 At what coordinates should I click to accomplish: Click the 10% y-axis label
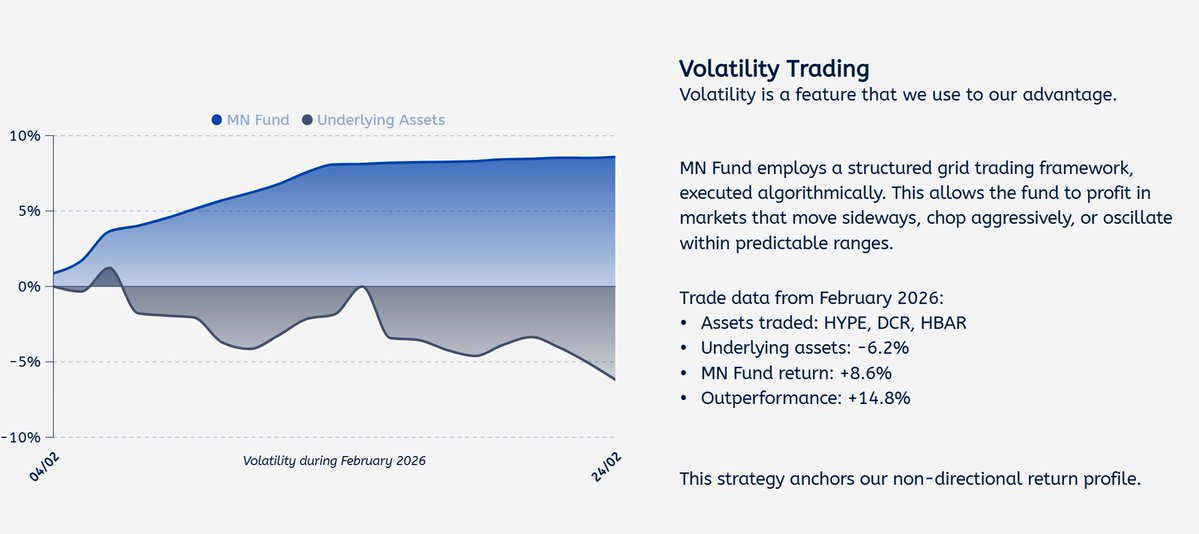pyautogui.click(x=24, y=136)
